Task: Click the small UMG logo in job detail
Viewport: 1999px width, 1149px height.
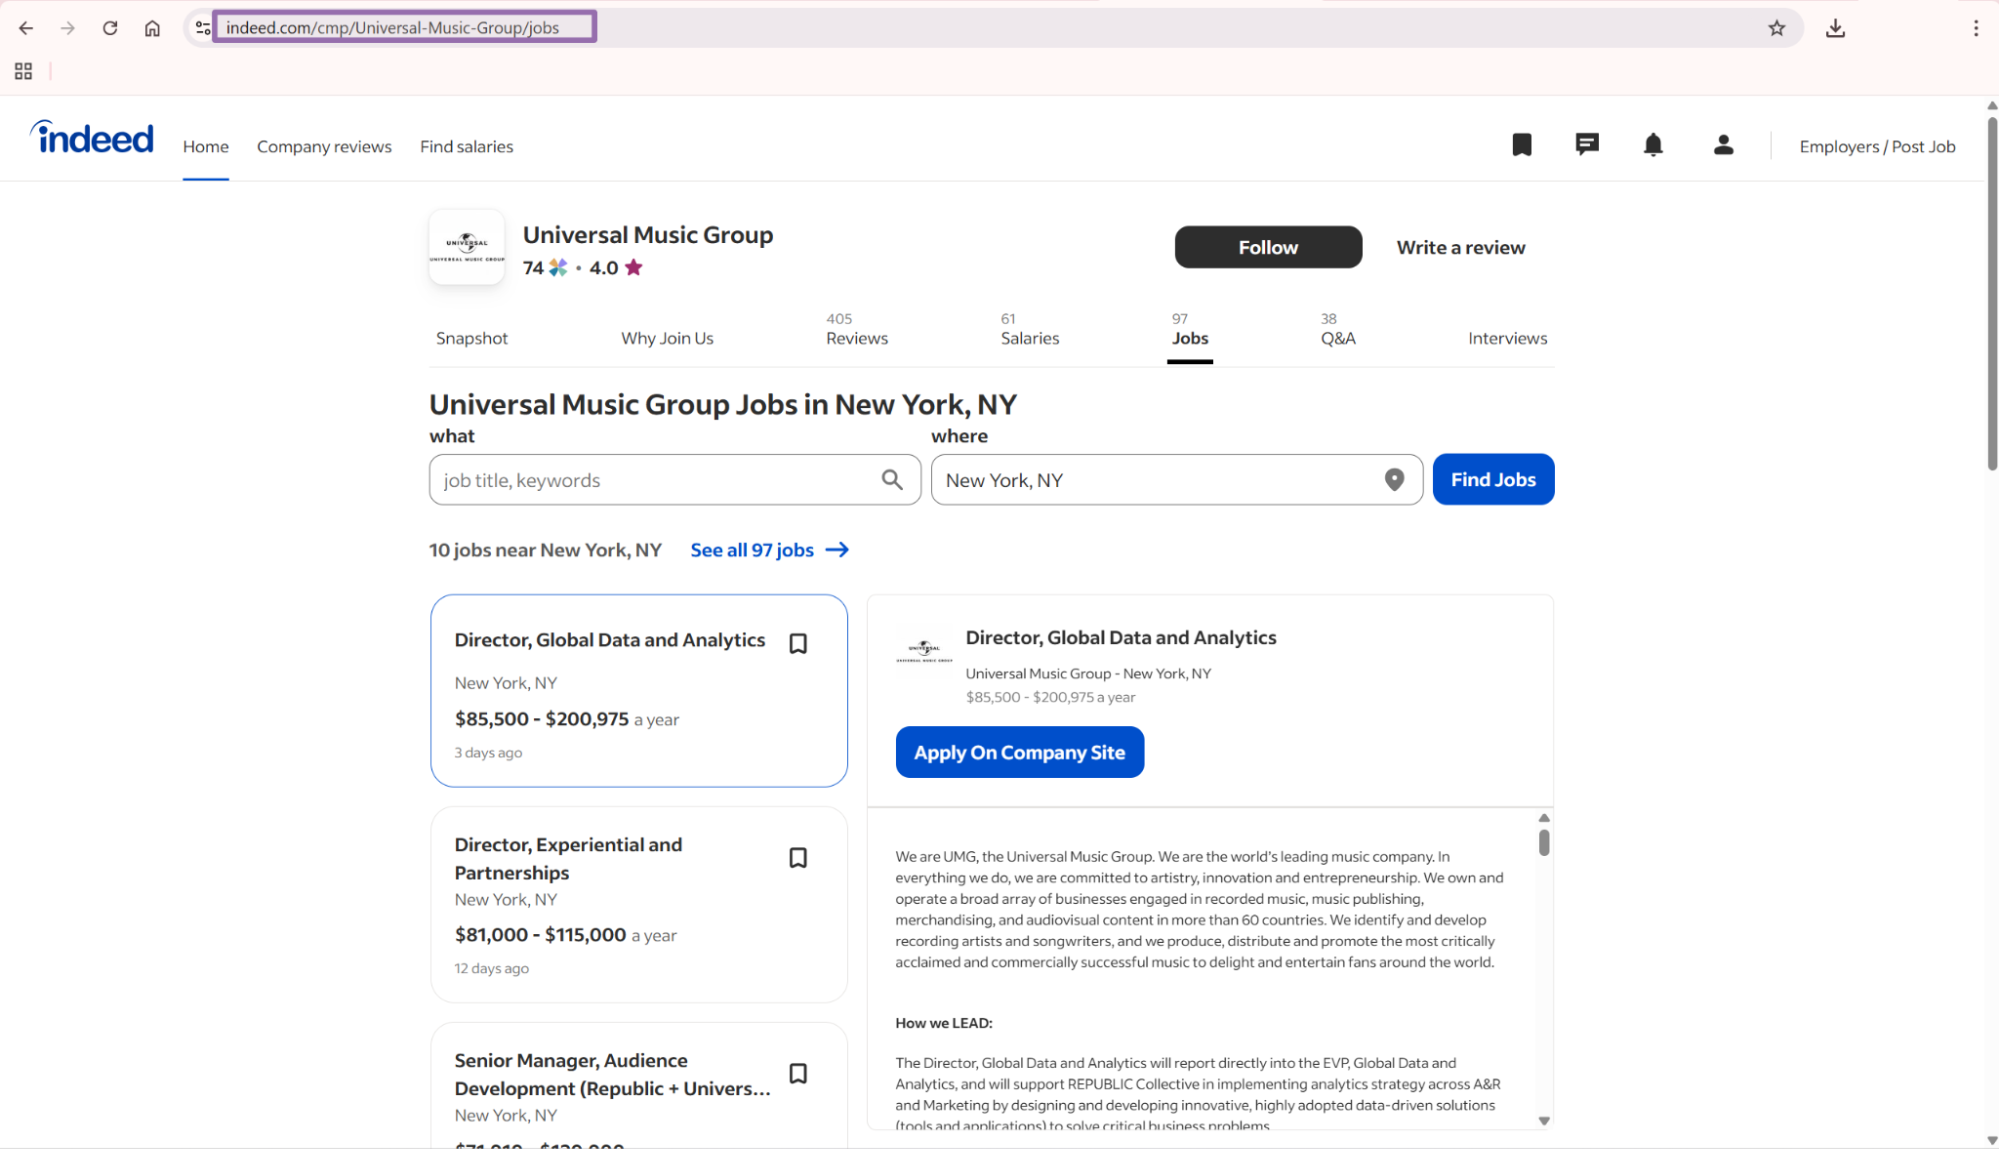Action: pyautogui.click(x=924, y=652)
